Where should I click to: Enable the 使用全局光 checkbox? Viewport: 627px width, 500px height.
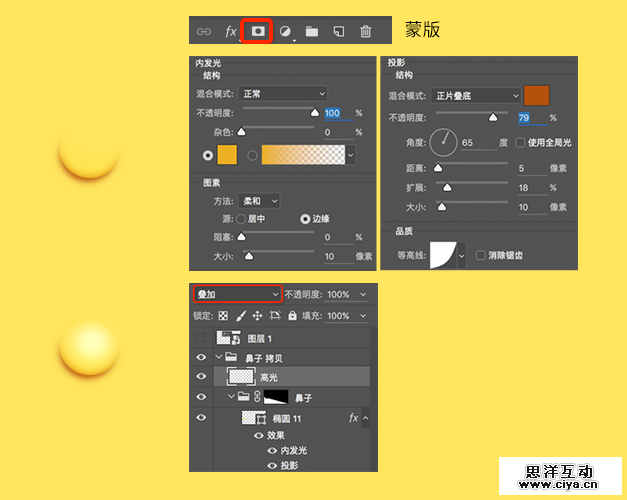[519, 143]
